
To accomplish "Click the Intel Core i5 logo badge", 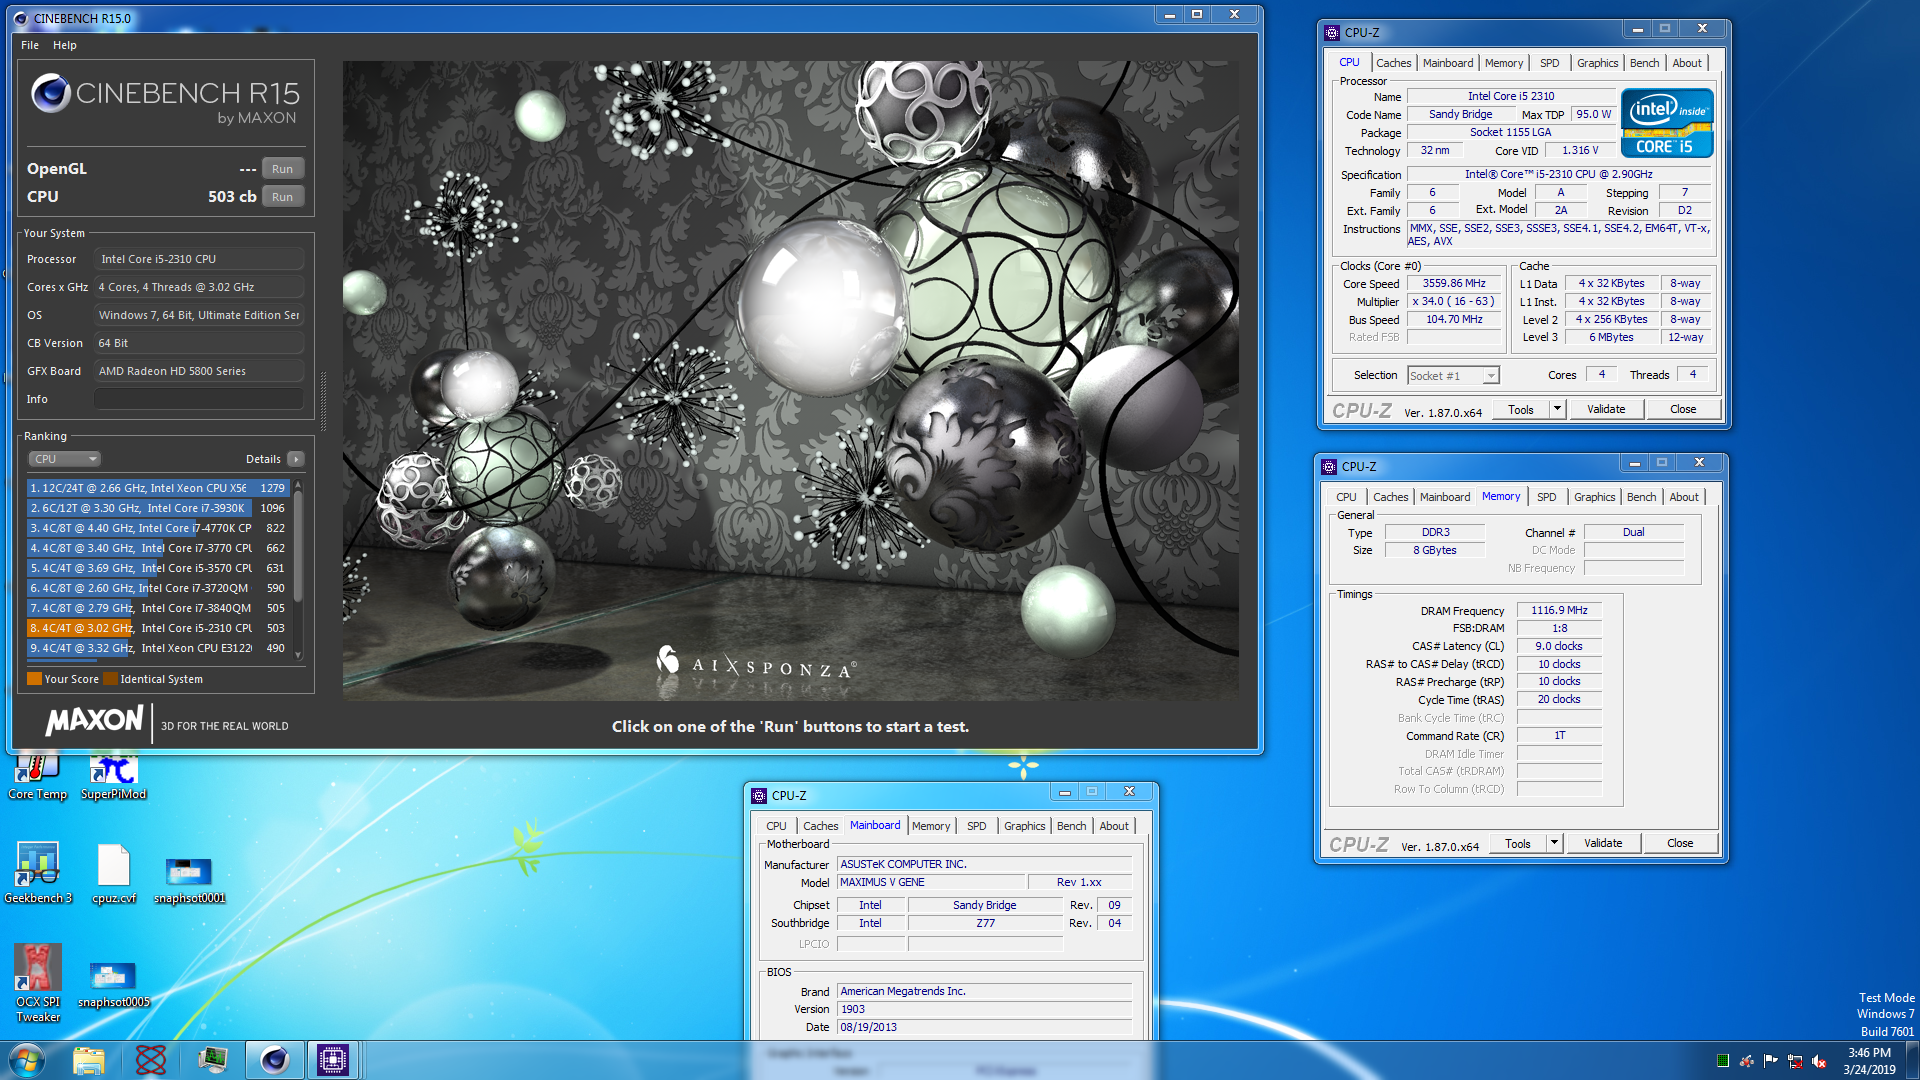I will point(1667,123).
